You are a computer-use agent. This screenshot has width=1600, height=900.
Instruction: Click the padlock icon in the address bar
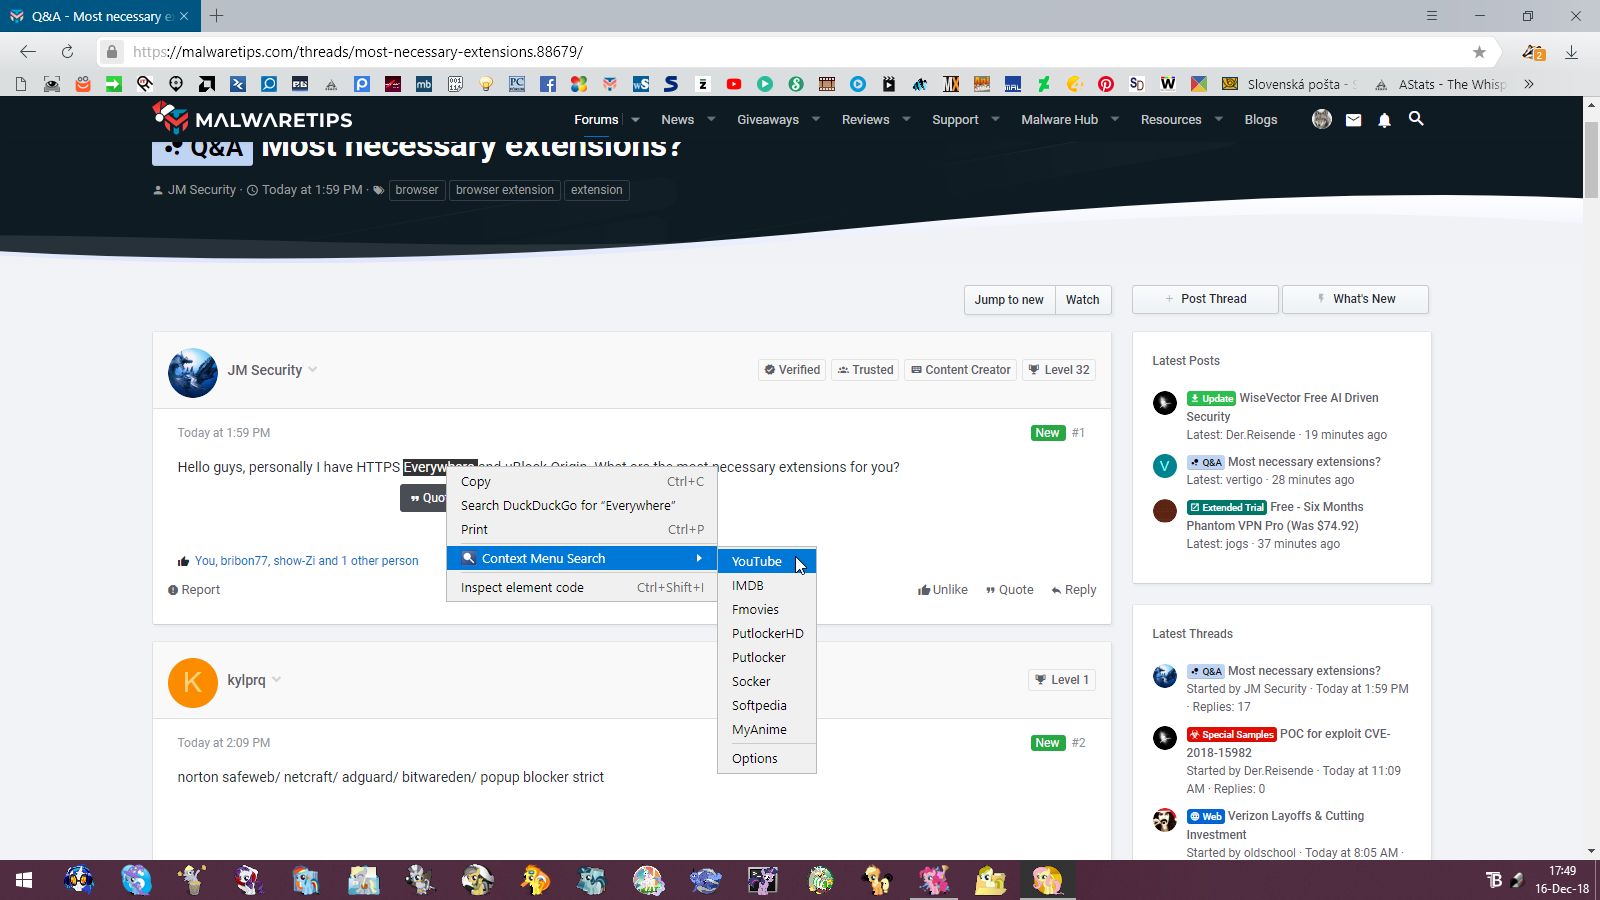pyautogui.click(x=112, y=52)
